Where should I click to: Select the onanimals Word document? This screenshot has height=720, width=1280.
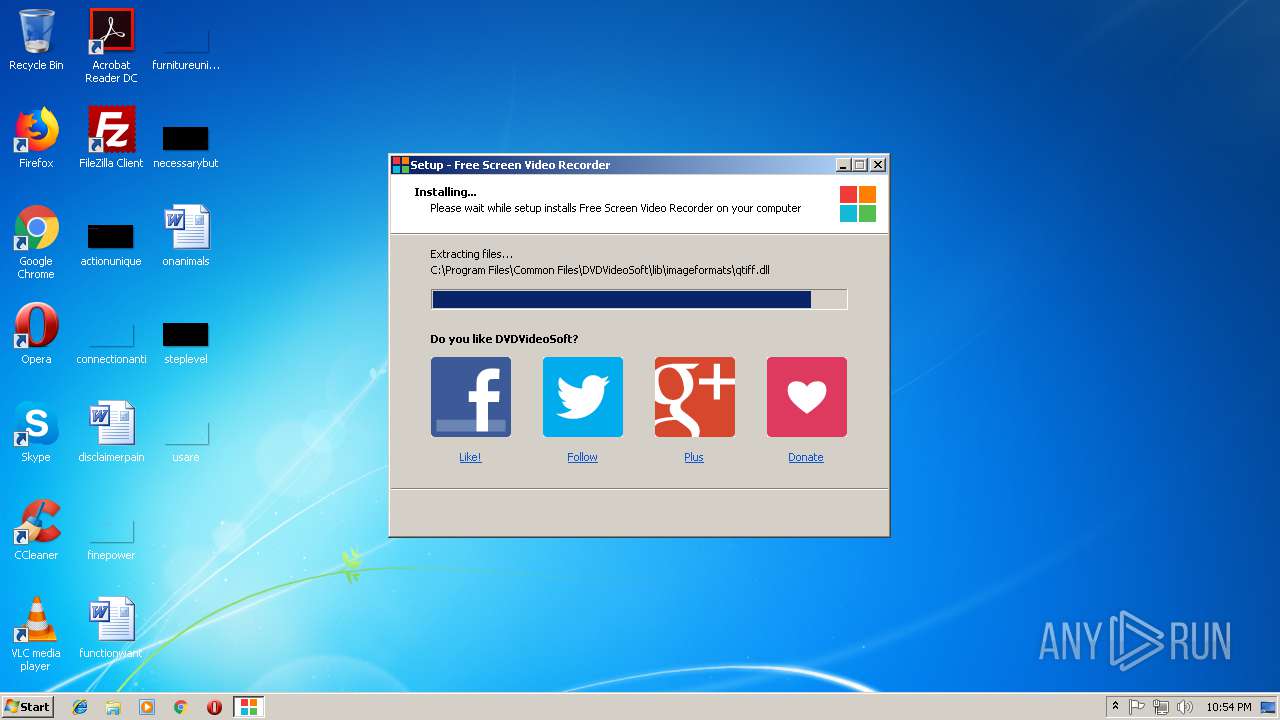(186, 236)
